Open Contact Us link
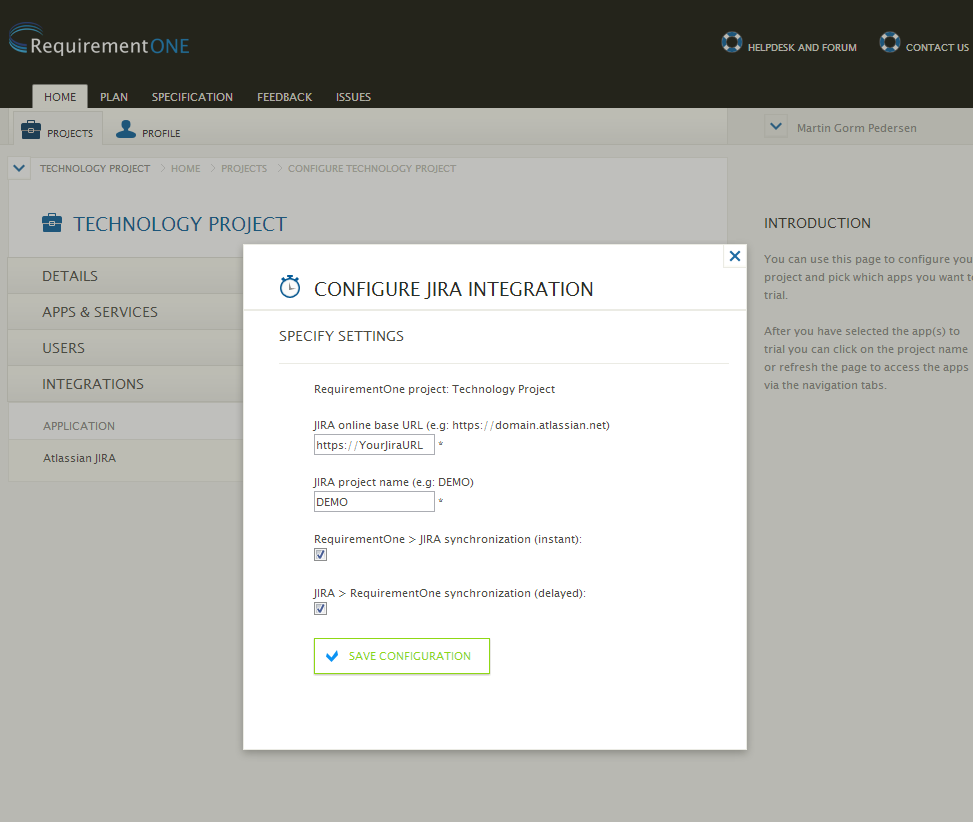 [x=937, y=48]
